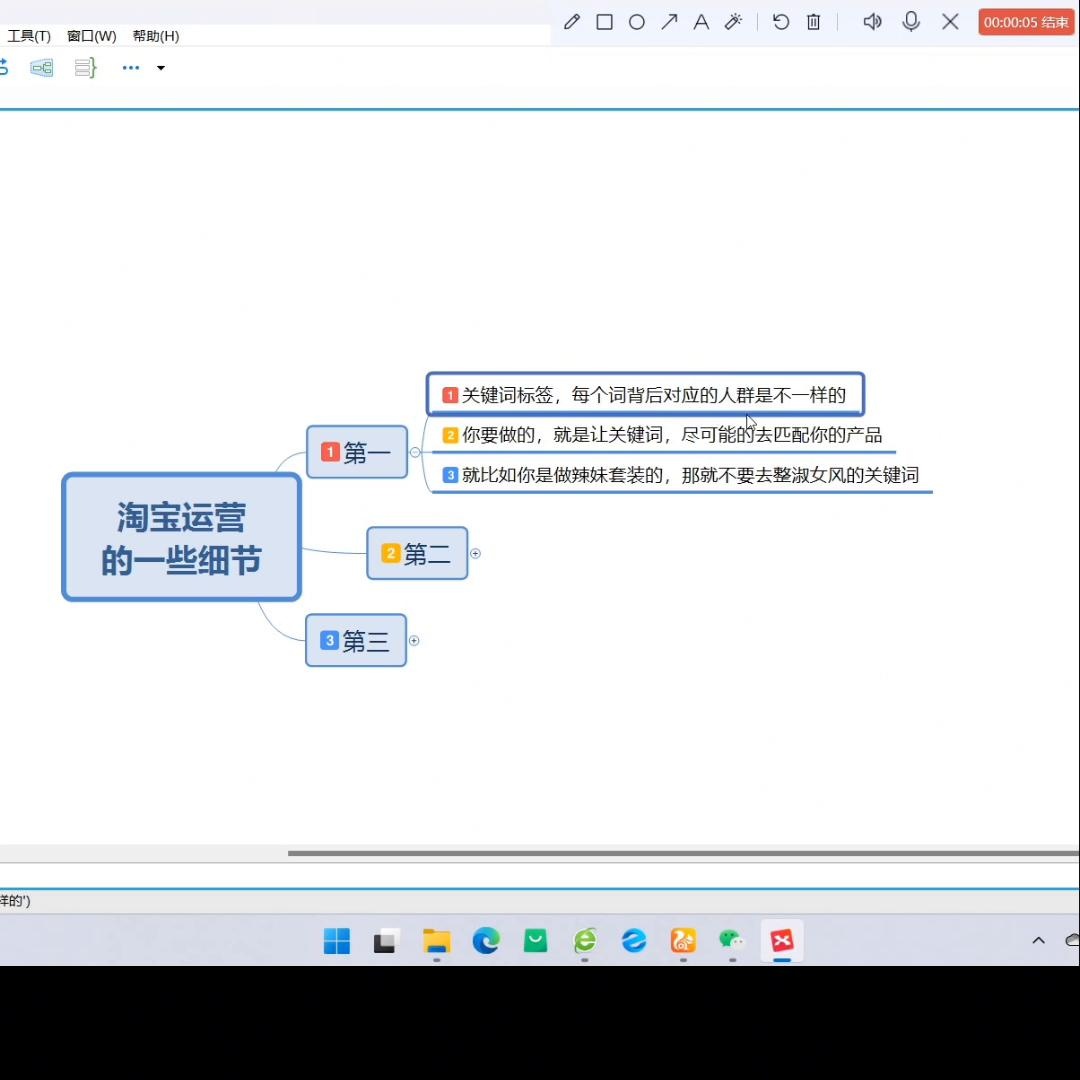This screenshot has width=1080, height=1080.
Task: Open the 窗口(W) menu
Action: point(92,36)
